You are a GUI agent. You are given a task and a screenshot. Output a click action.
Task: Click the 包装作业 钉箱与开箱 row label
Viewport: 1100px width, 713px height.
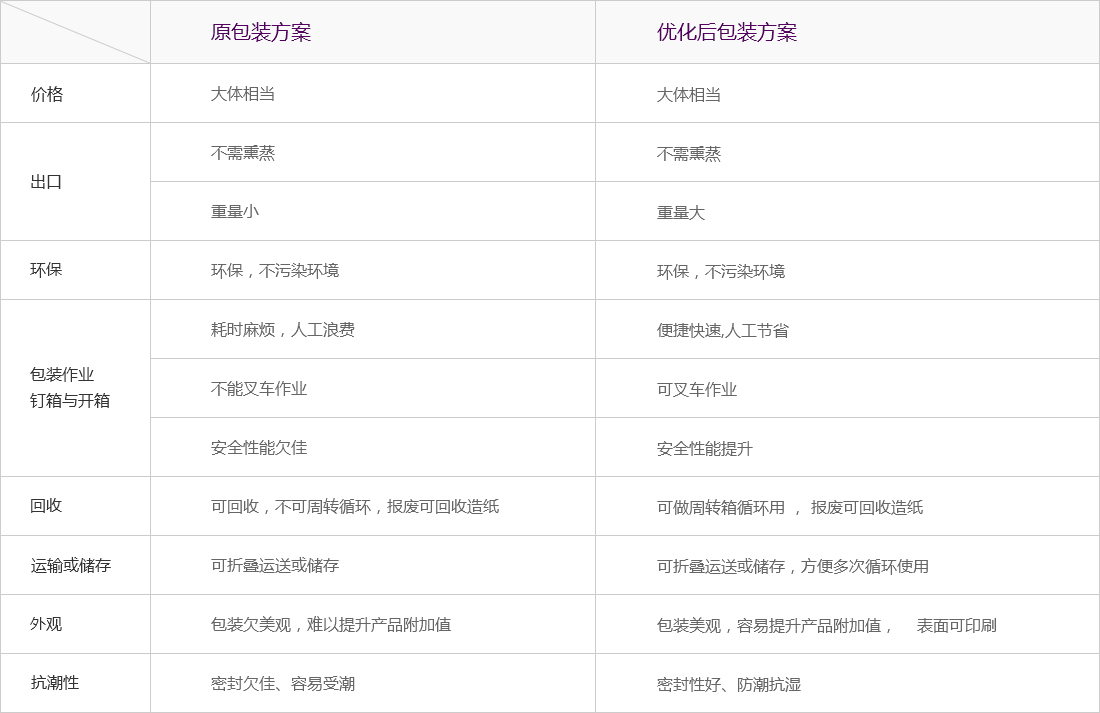[70, 388]
